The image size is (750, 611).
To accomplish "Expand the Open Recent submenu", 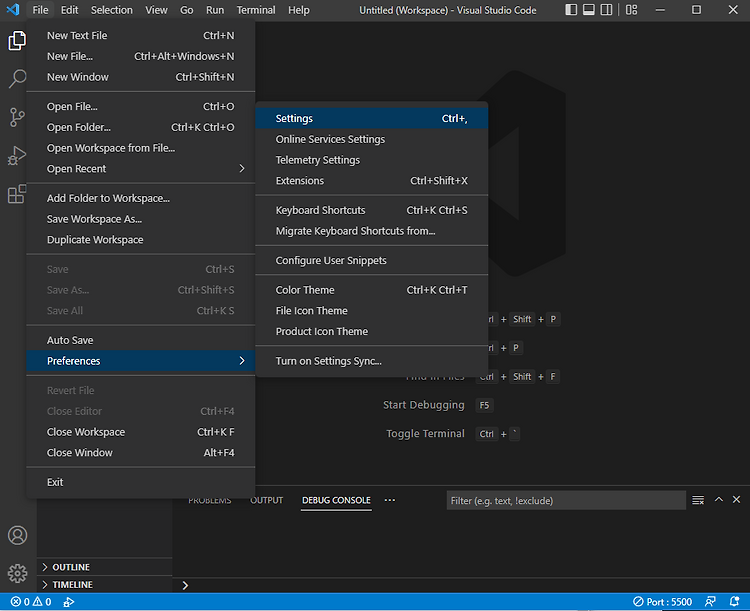I will tap(141, 169).
